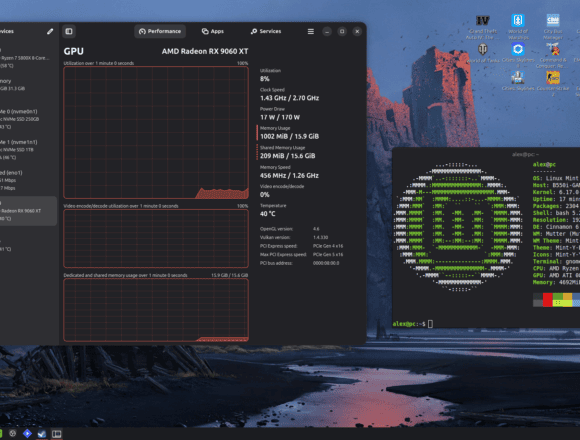
Task: Click the dedicated and shared memory usage graph
Action: (156, 310)
